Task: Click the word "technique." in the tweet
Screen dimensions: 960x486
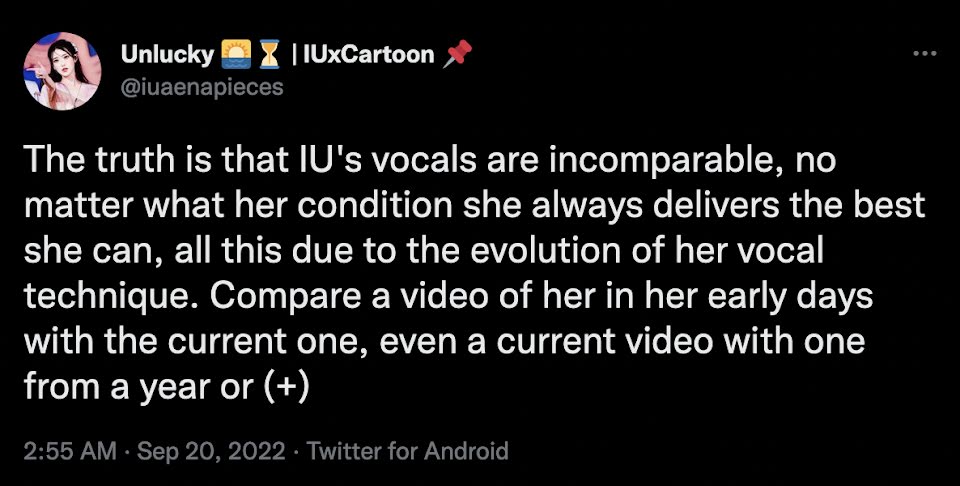Action: (x=113, y=297)
